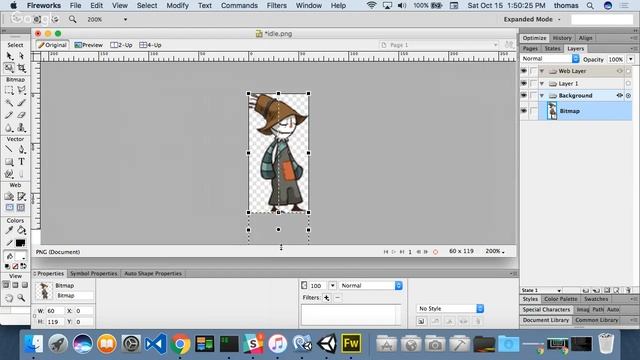Open the Swatches panel tab
Viewport: 640px width, 360px height.
596,299
